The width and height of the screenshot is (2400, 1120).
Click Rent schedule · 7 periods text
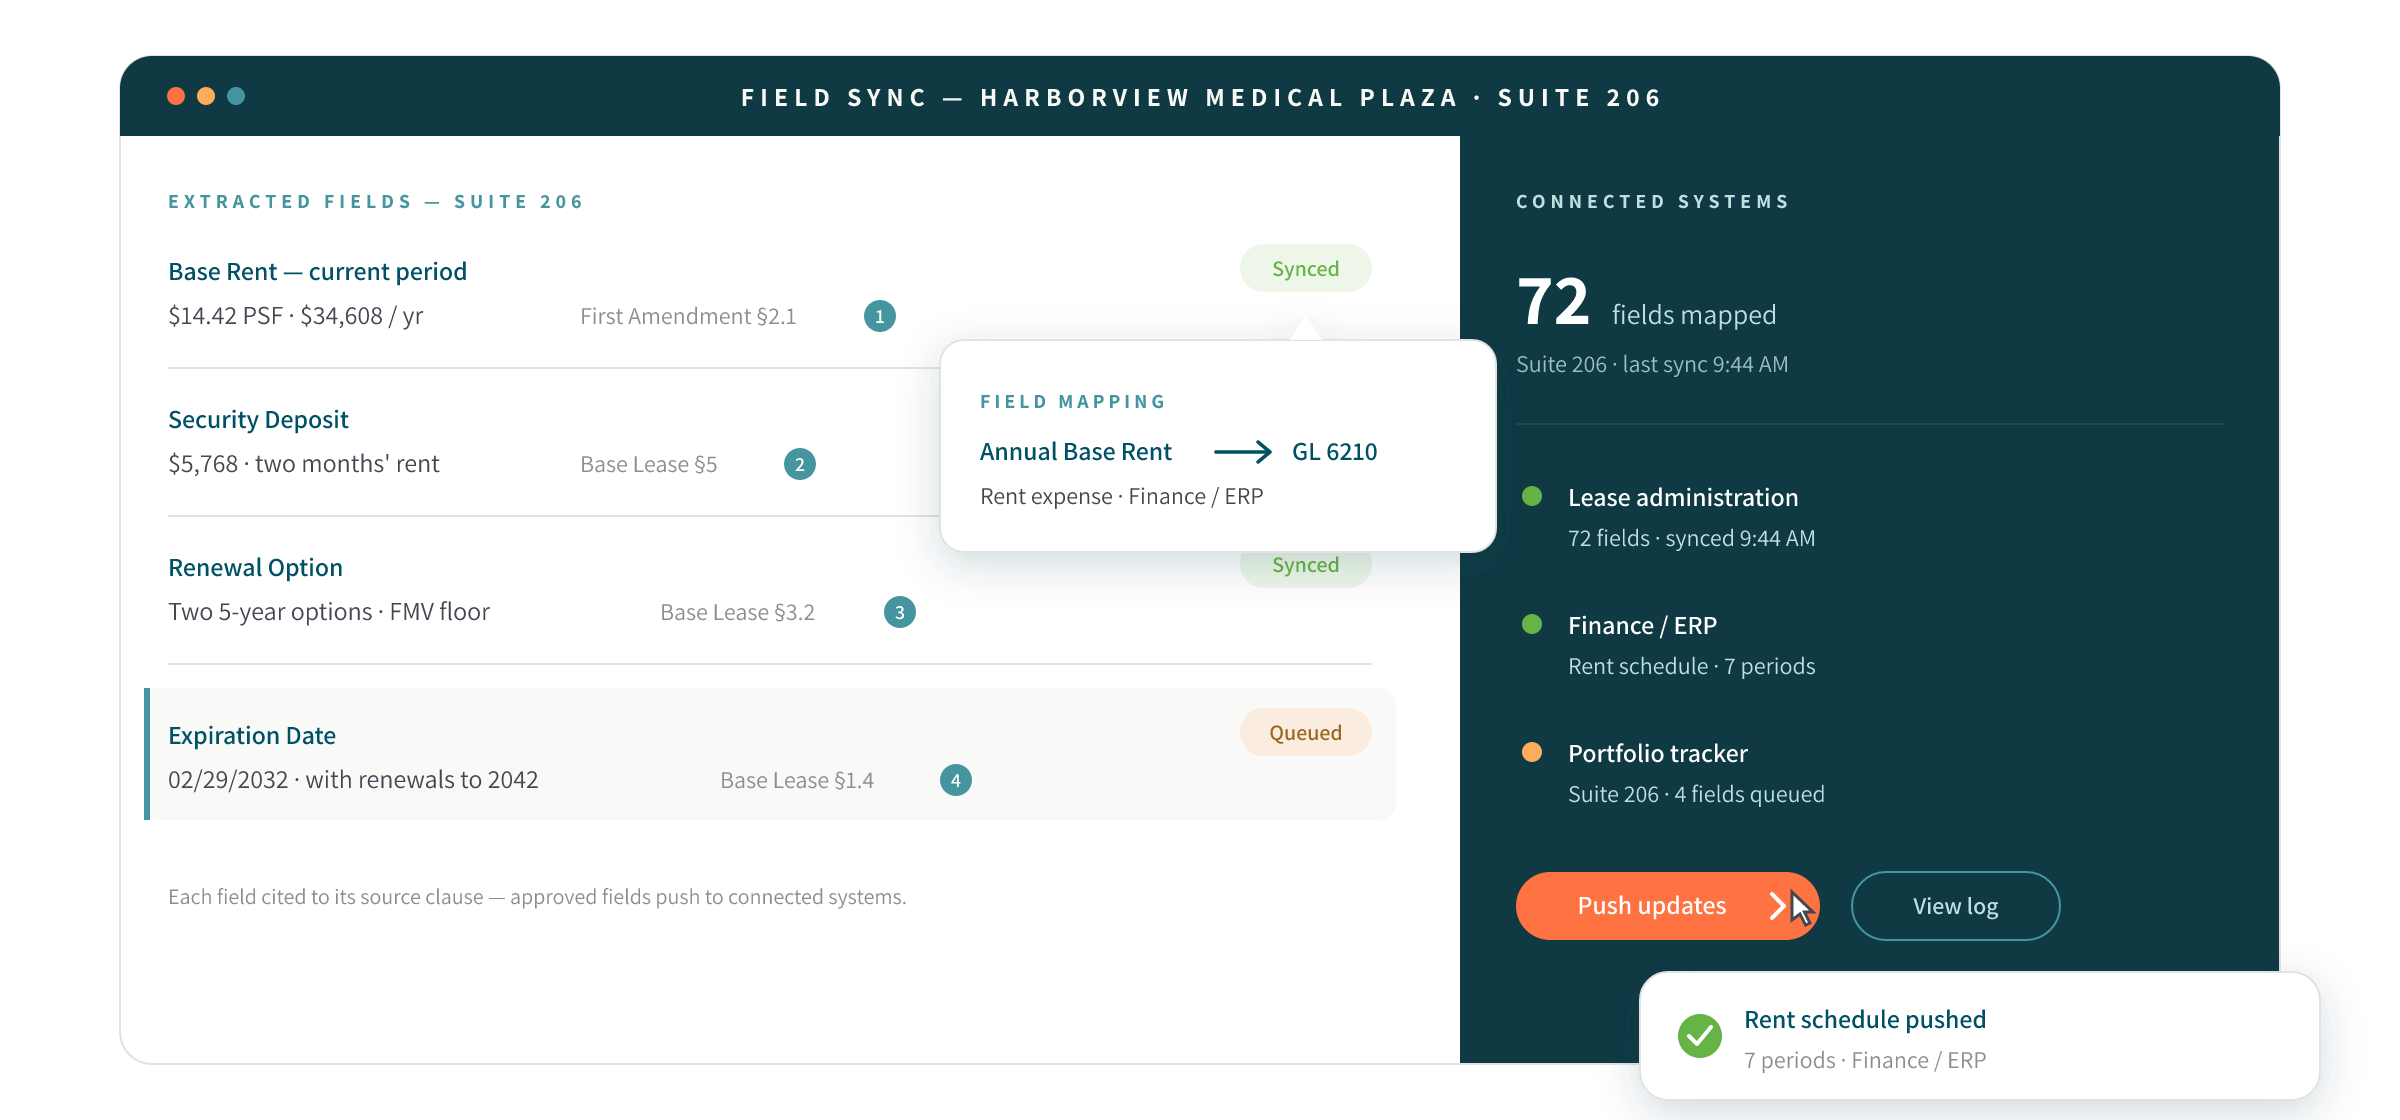[1691, 666]
